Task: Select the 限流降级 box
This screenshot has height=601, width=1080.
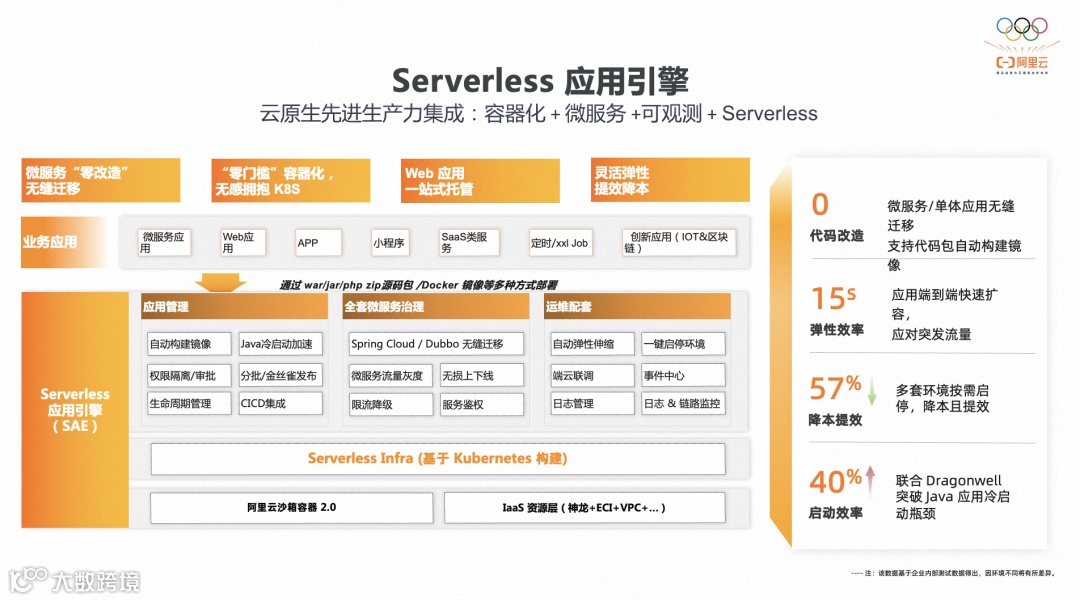Action: (x=391, y=404)
